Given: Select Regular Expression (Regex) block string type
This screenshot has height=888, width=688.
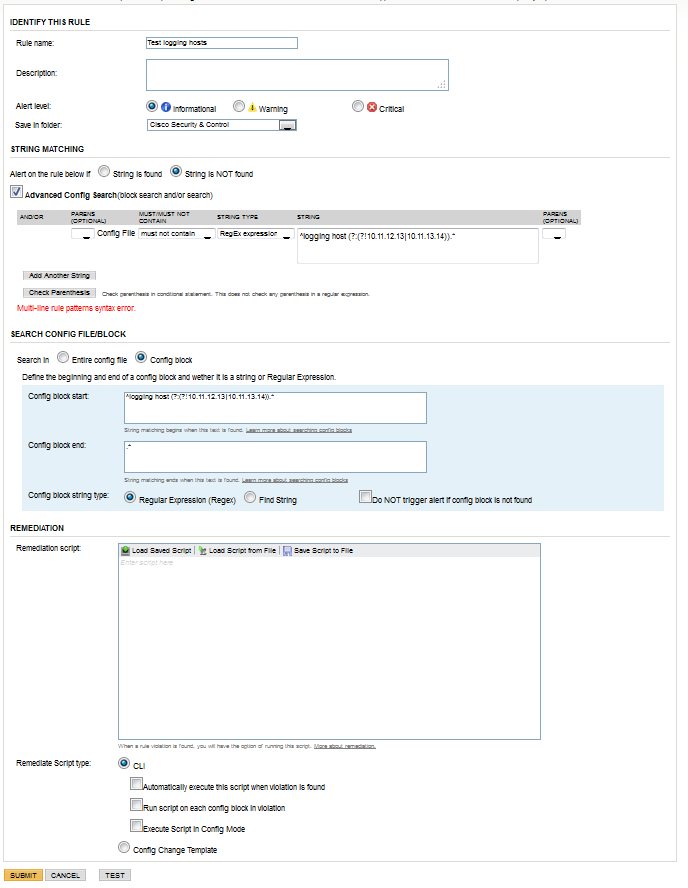Looking at the screenshot, I should click(x=130, y=497).
